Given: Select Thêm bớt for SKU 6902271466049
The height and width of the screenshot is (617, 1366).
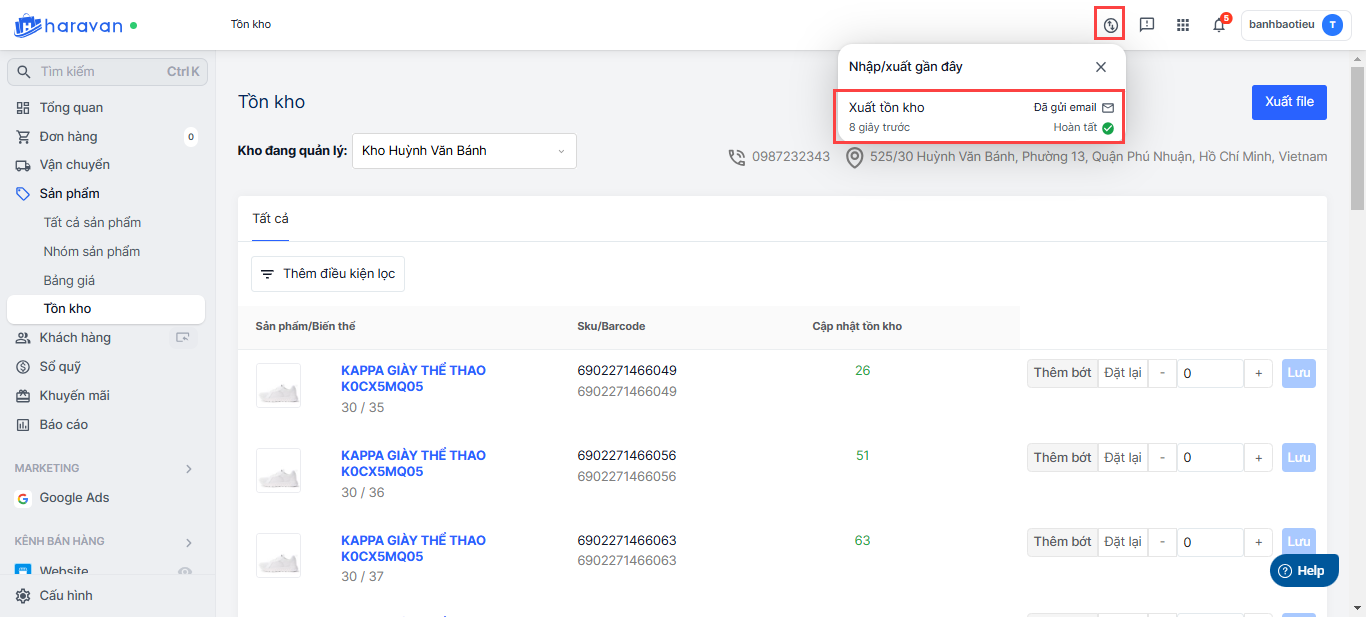Looking at the screenshot, I should [x=1062, y=373].
